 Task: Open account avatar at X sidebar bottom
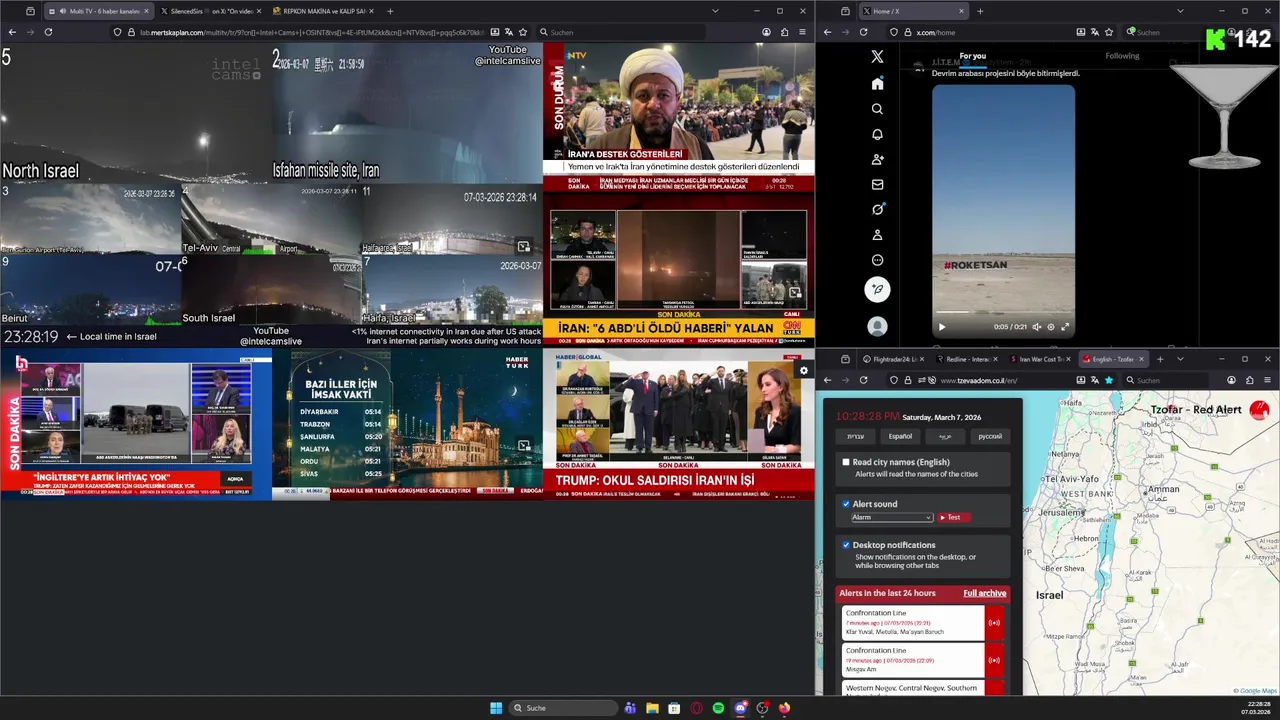click(x=877, y=326)
